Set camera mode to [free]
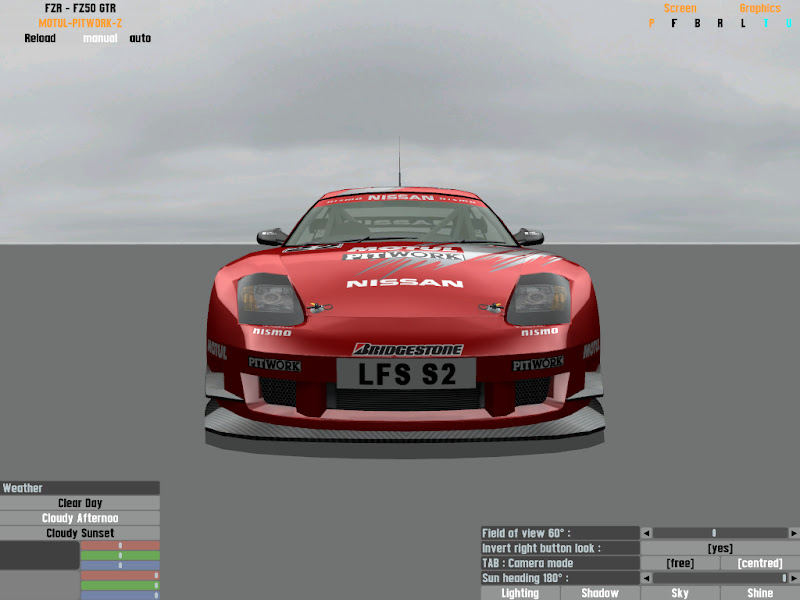Viewport: 800px width, 600px height. (680, 563)
